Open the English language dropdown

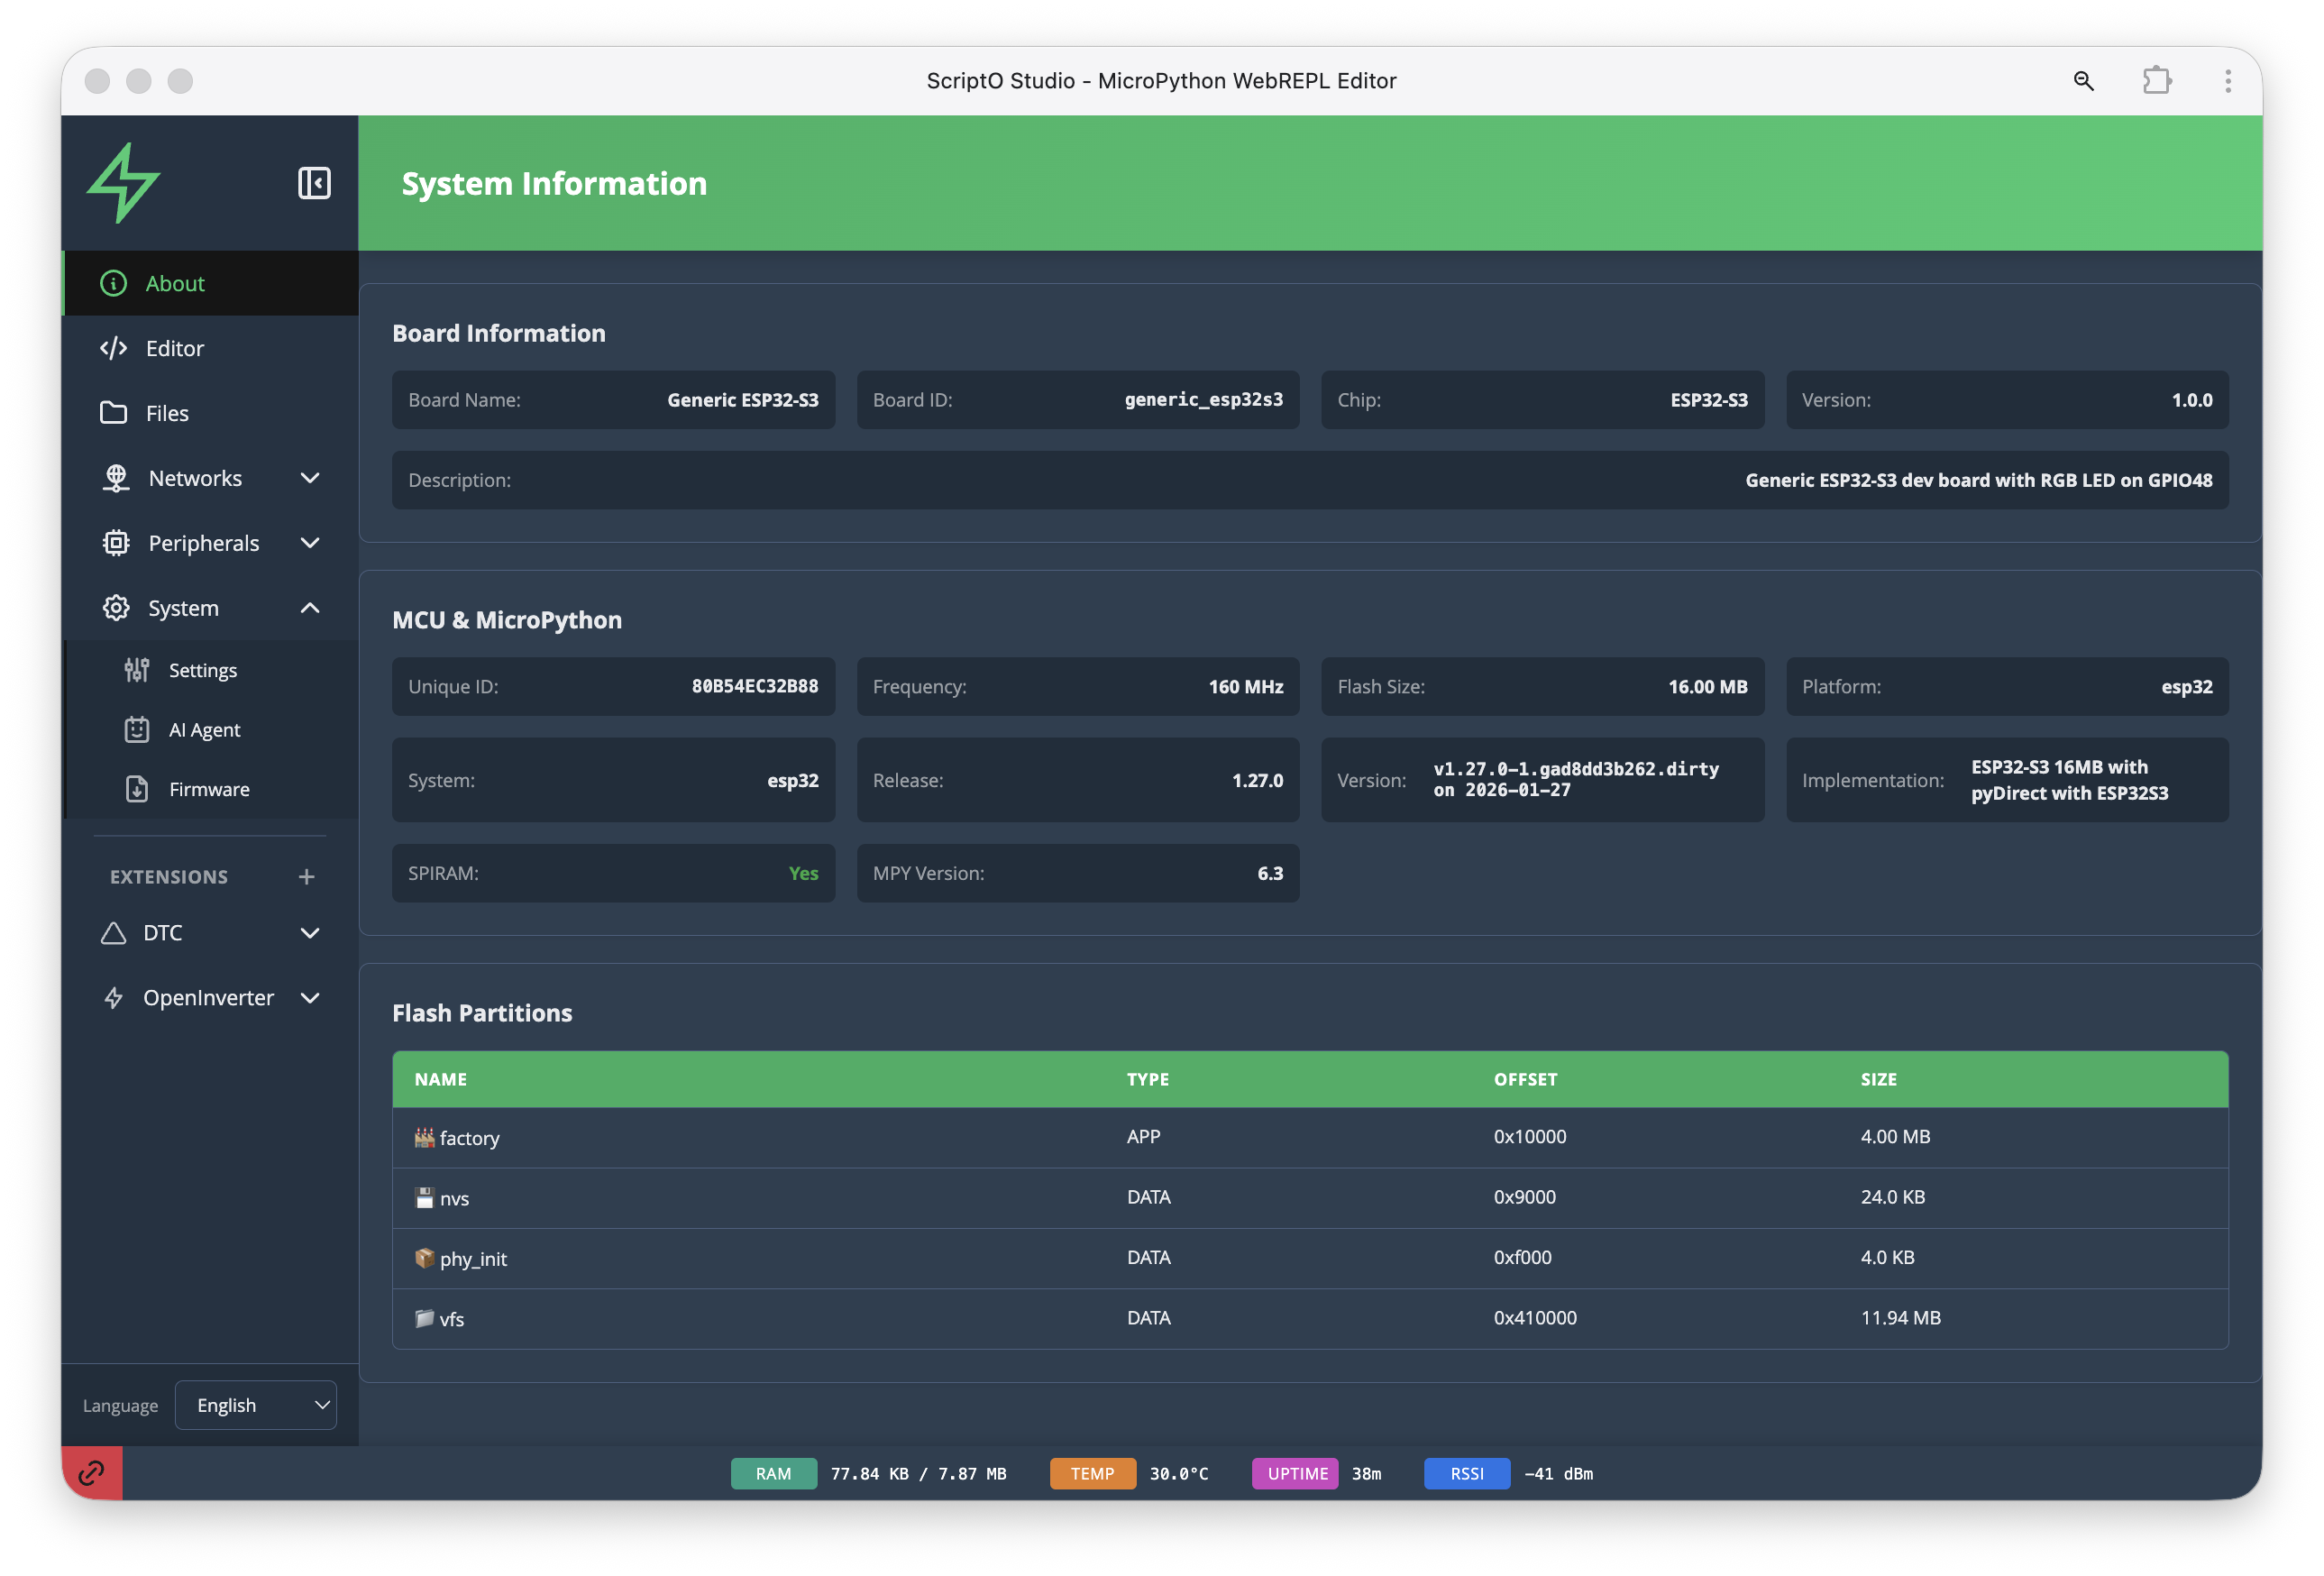pyautogui.click(x=256, y=1404)
